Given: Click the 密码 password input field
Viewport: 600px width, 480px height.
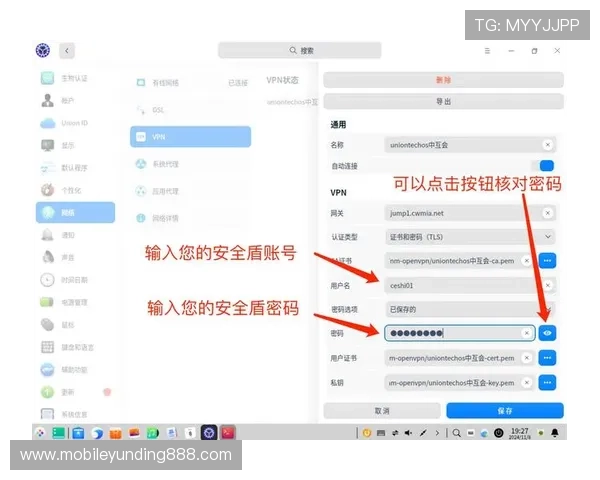Looking at the screenshot, I should point(450,333).
